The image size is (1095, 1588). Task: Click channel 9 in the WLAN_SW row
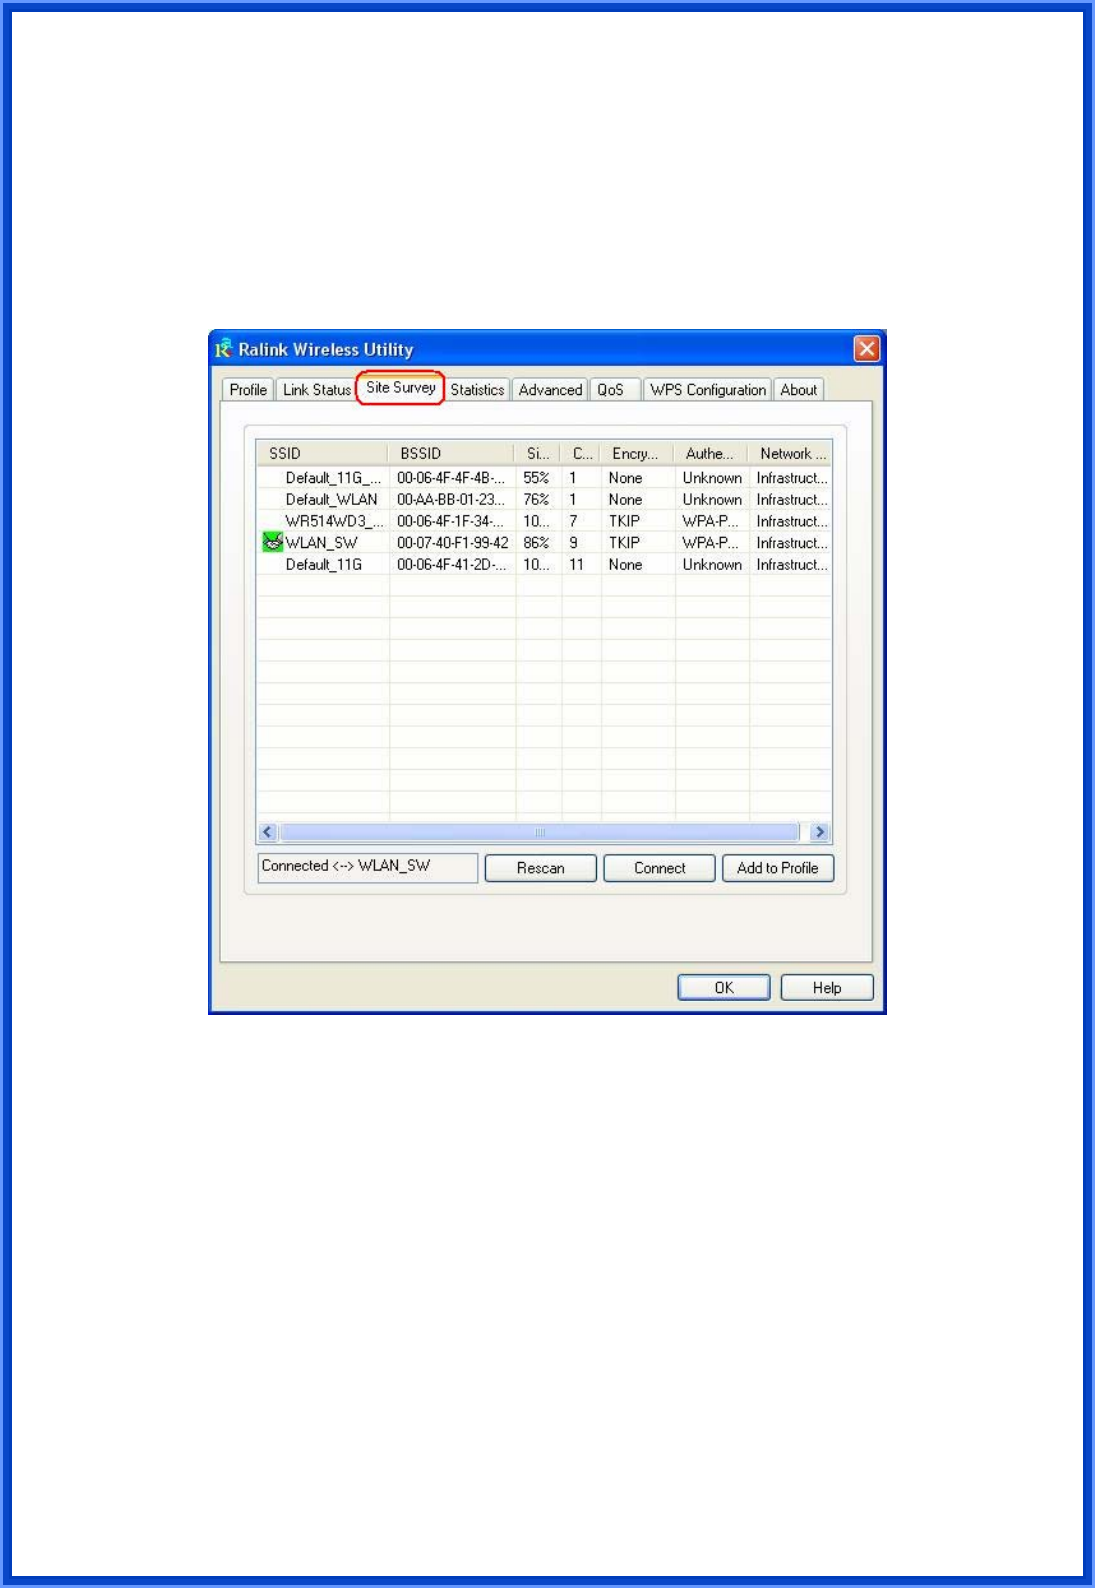coord(573,543)
